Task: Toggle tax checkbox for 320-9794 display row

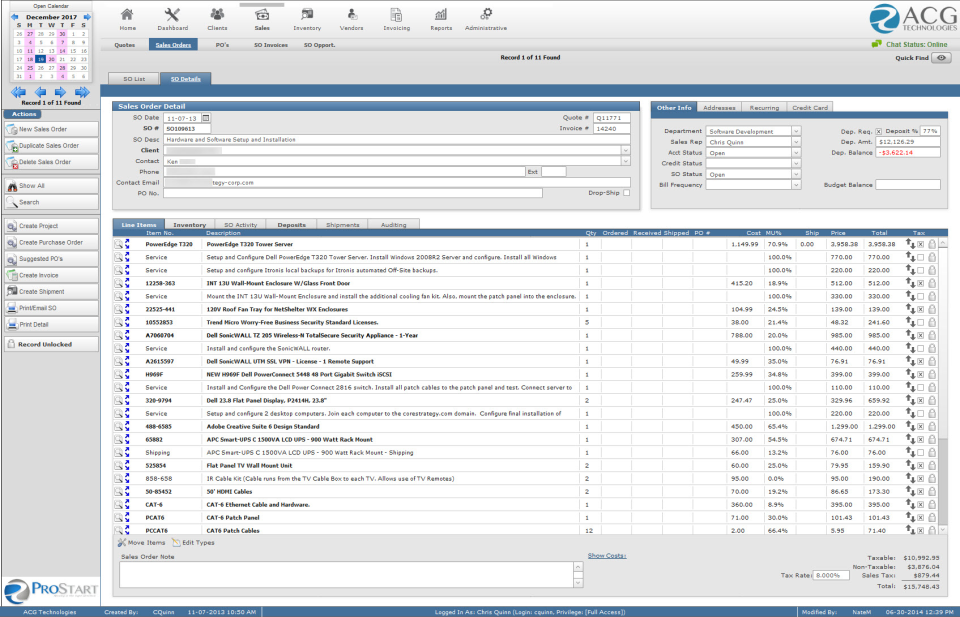Action: click(920, 400)
